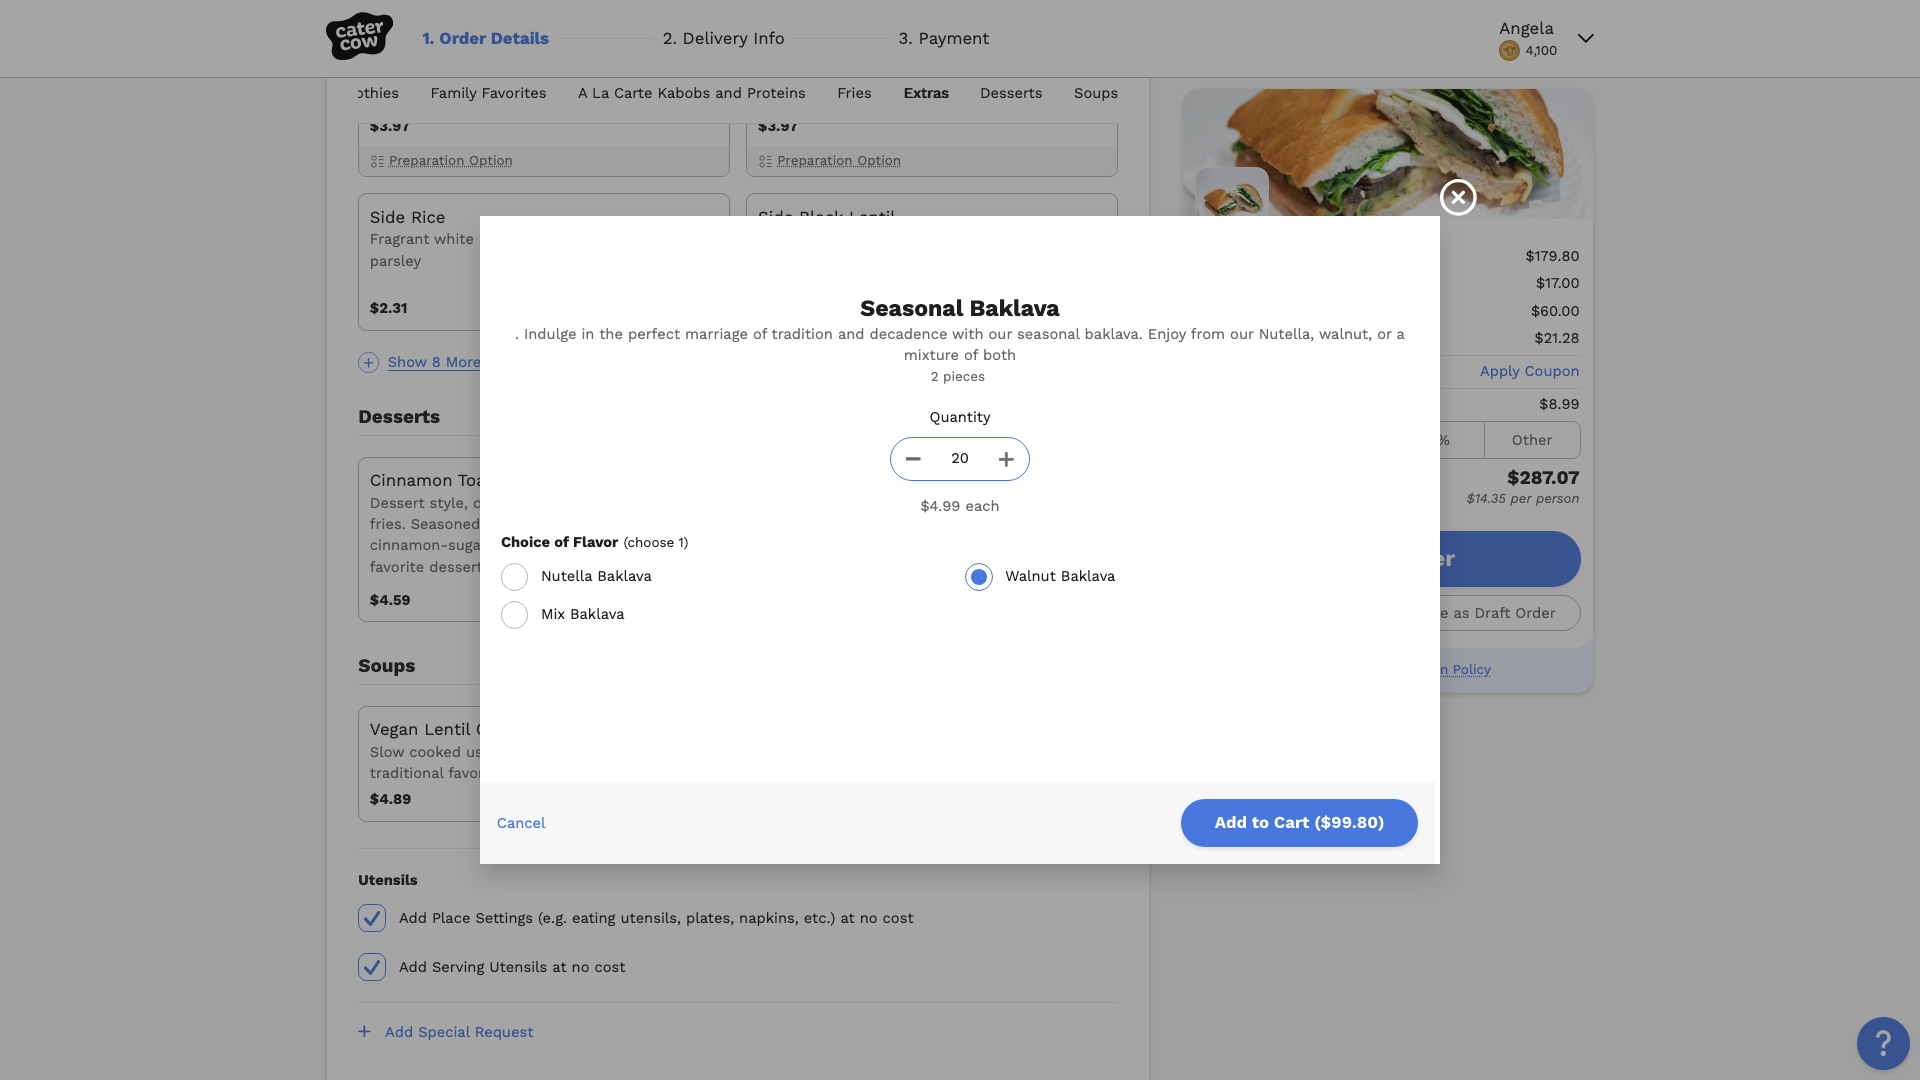This screenshot has width=1920, height=1080.
Task: Jump to Soups menu category
Action: [x=1096, y=93]
